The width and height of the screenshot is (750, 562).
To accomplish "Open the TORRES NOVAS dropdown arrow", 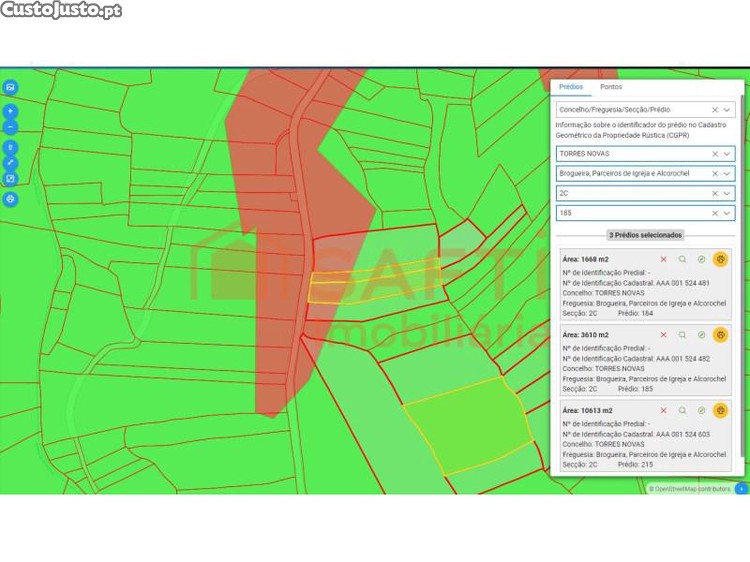I will tap(727, 154).
